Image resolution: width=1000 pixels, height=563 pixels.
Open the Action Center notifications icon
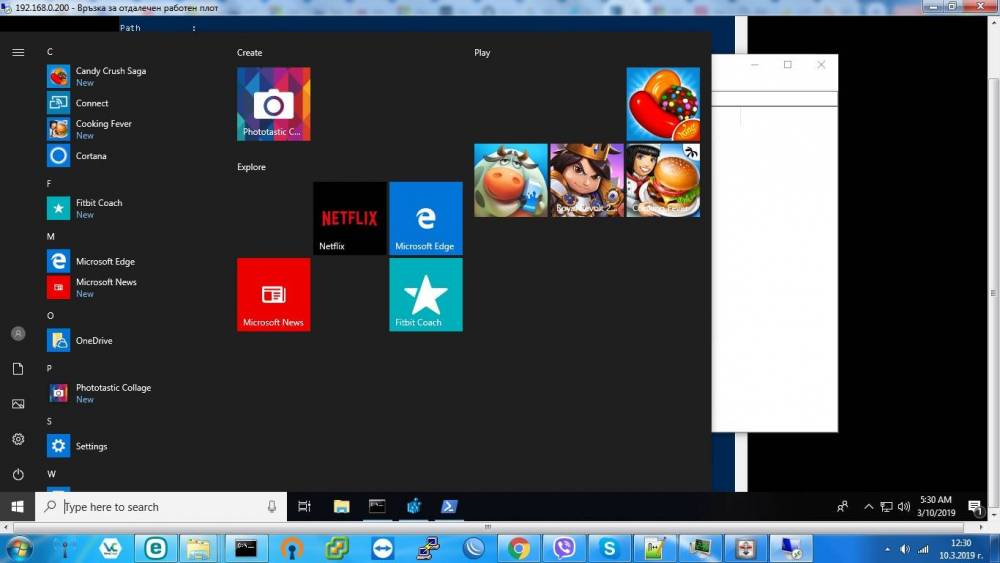[974, 508]
